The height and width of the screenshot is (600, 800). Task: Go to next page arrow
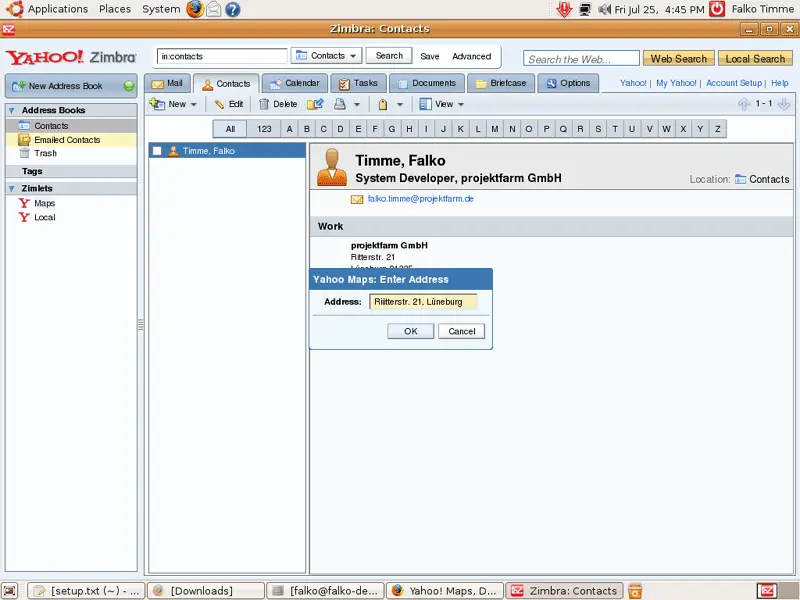click(784, 104)
